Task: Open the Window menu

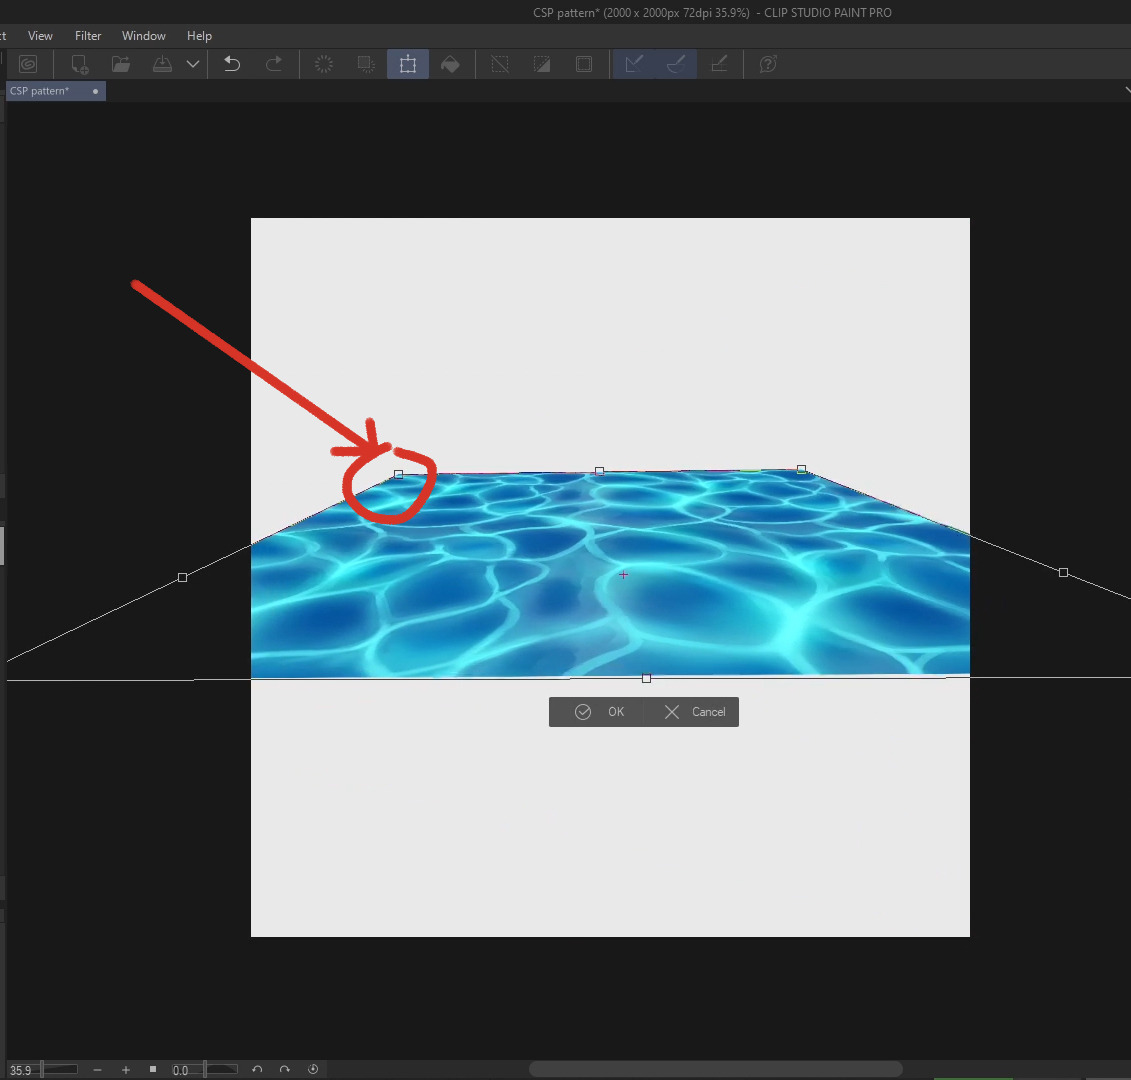Action: 144,36
